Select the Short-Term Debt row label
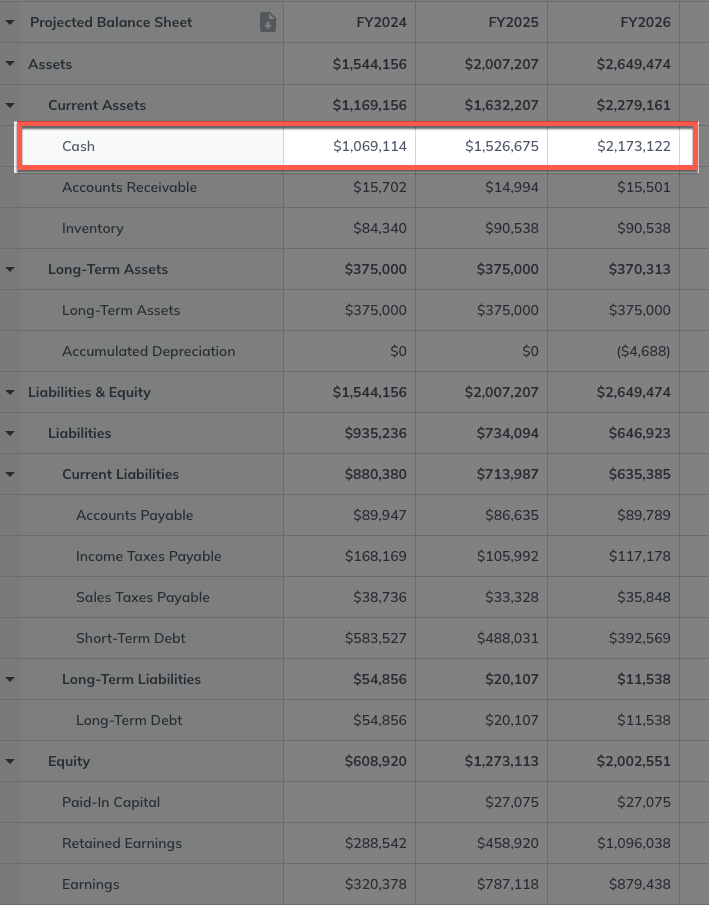Viewport: 709px width, 905px height. click(x=130, y=638)
